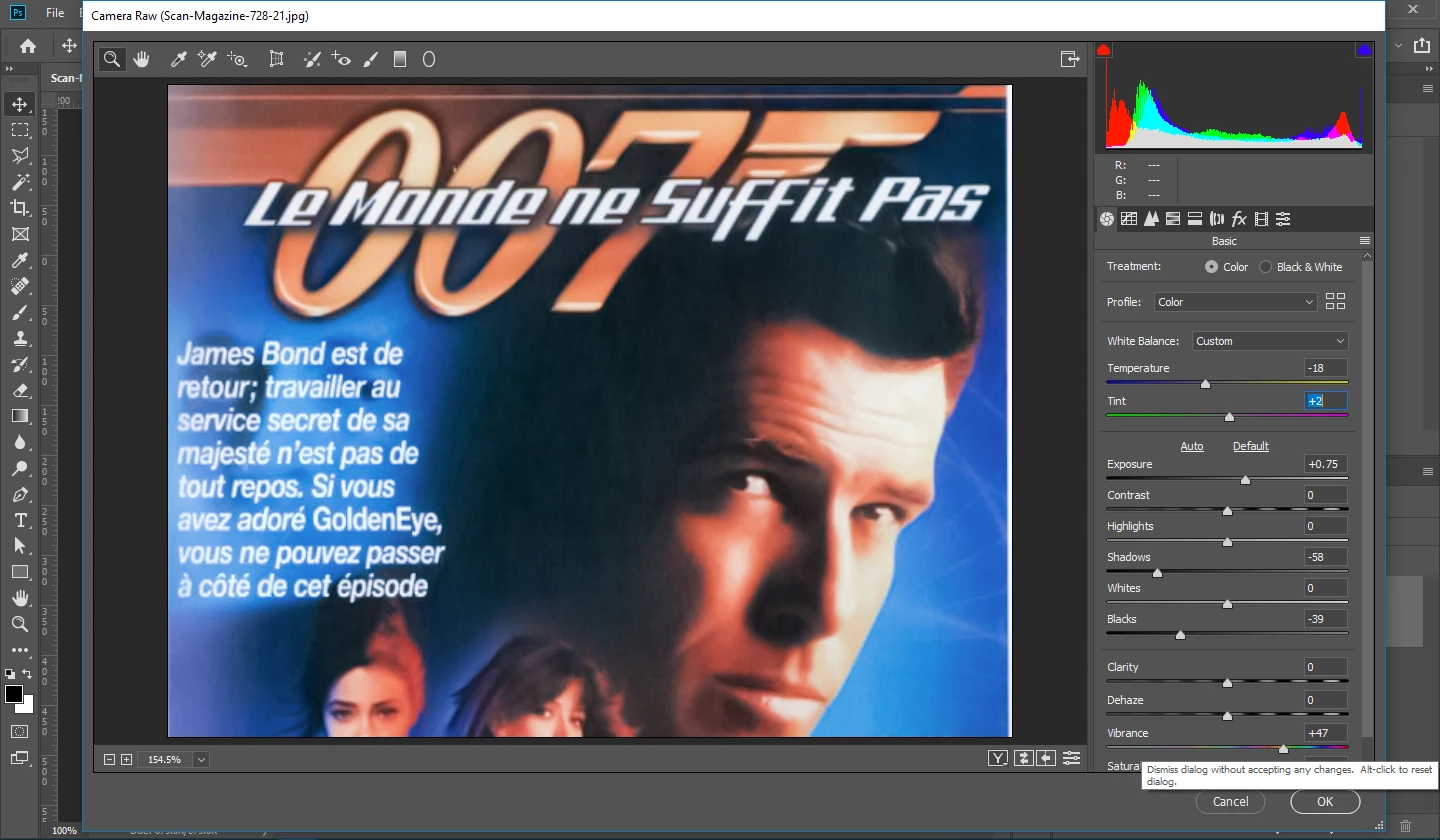This screenshot has width=1440, height=840.
Task: Copy current settings to Before
Action: point(1046,759)
